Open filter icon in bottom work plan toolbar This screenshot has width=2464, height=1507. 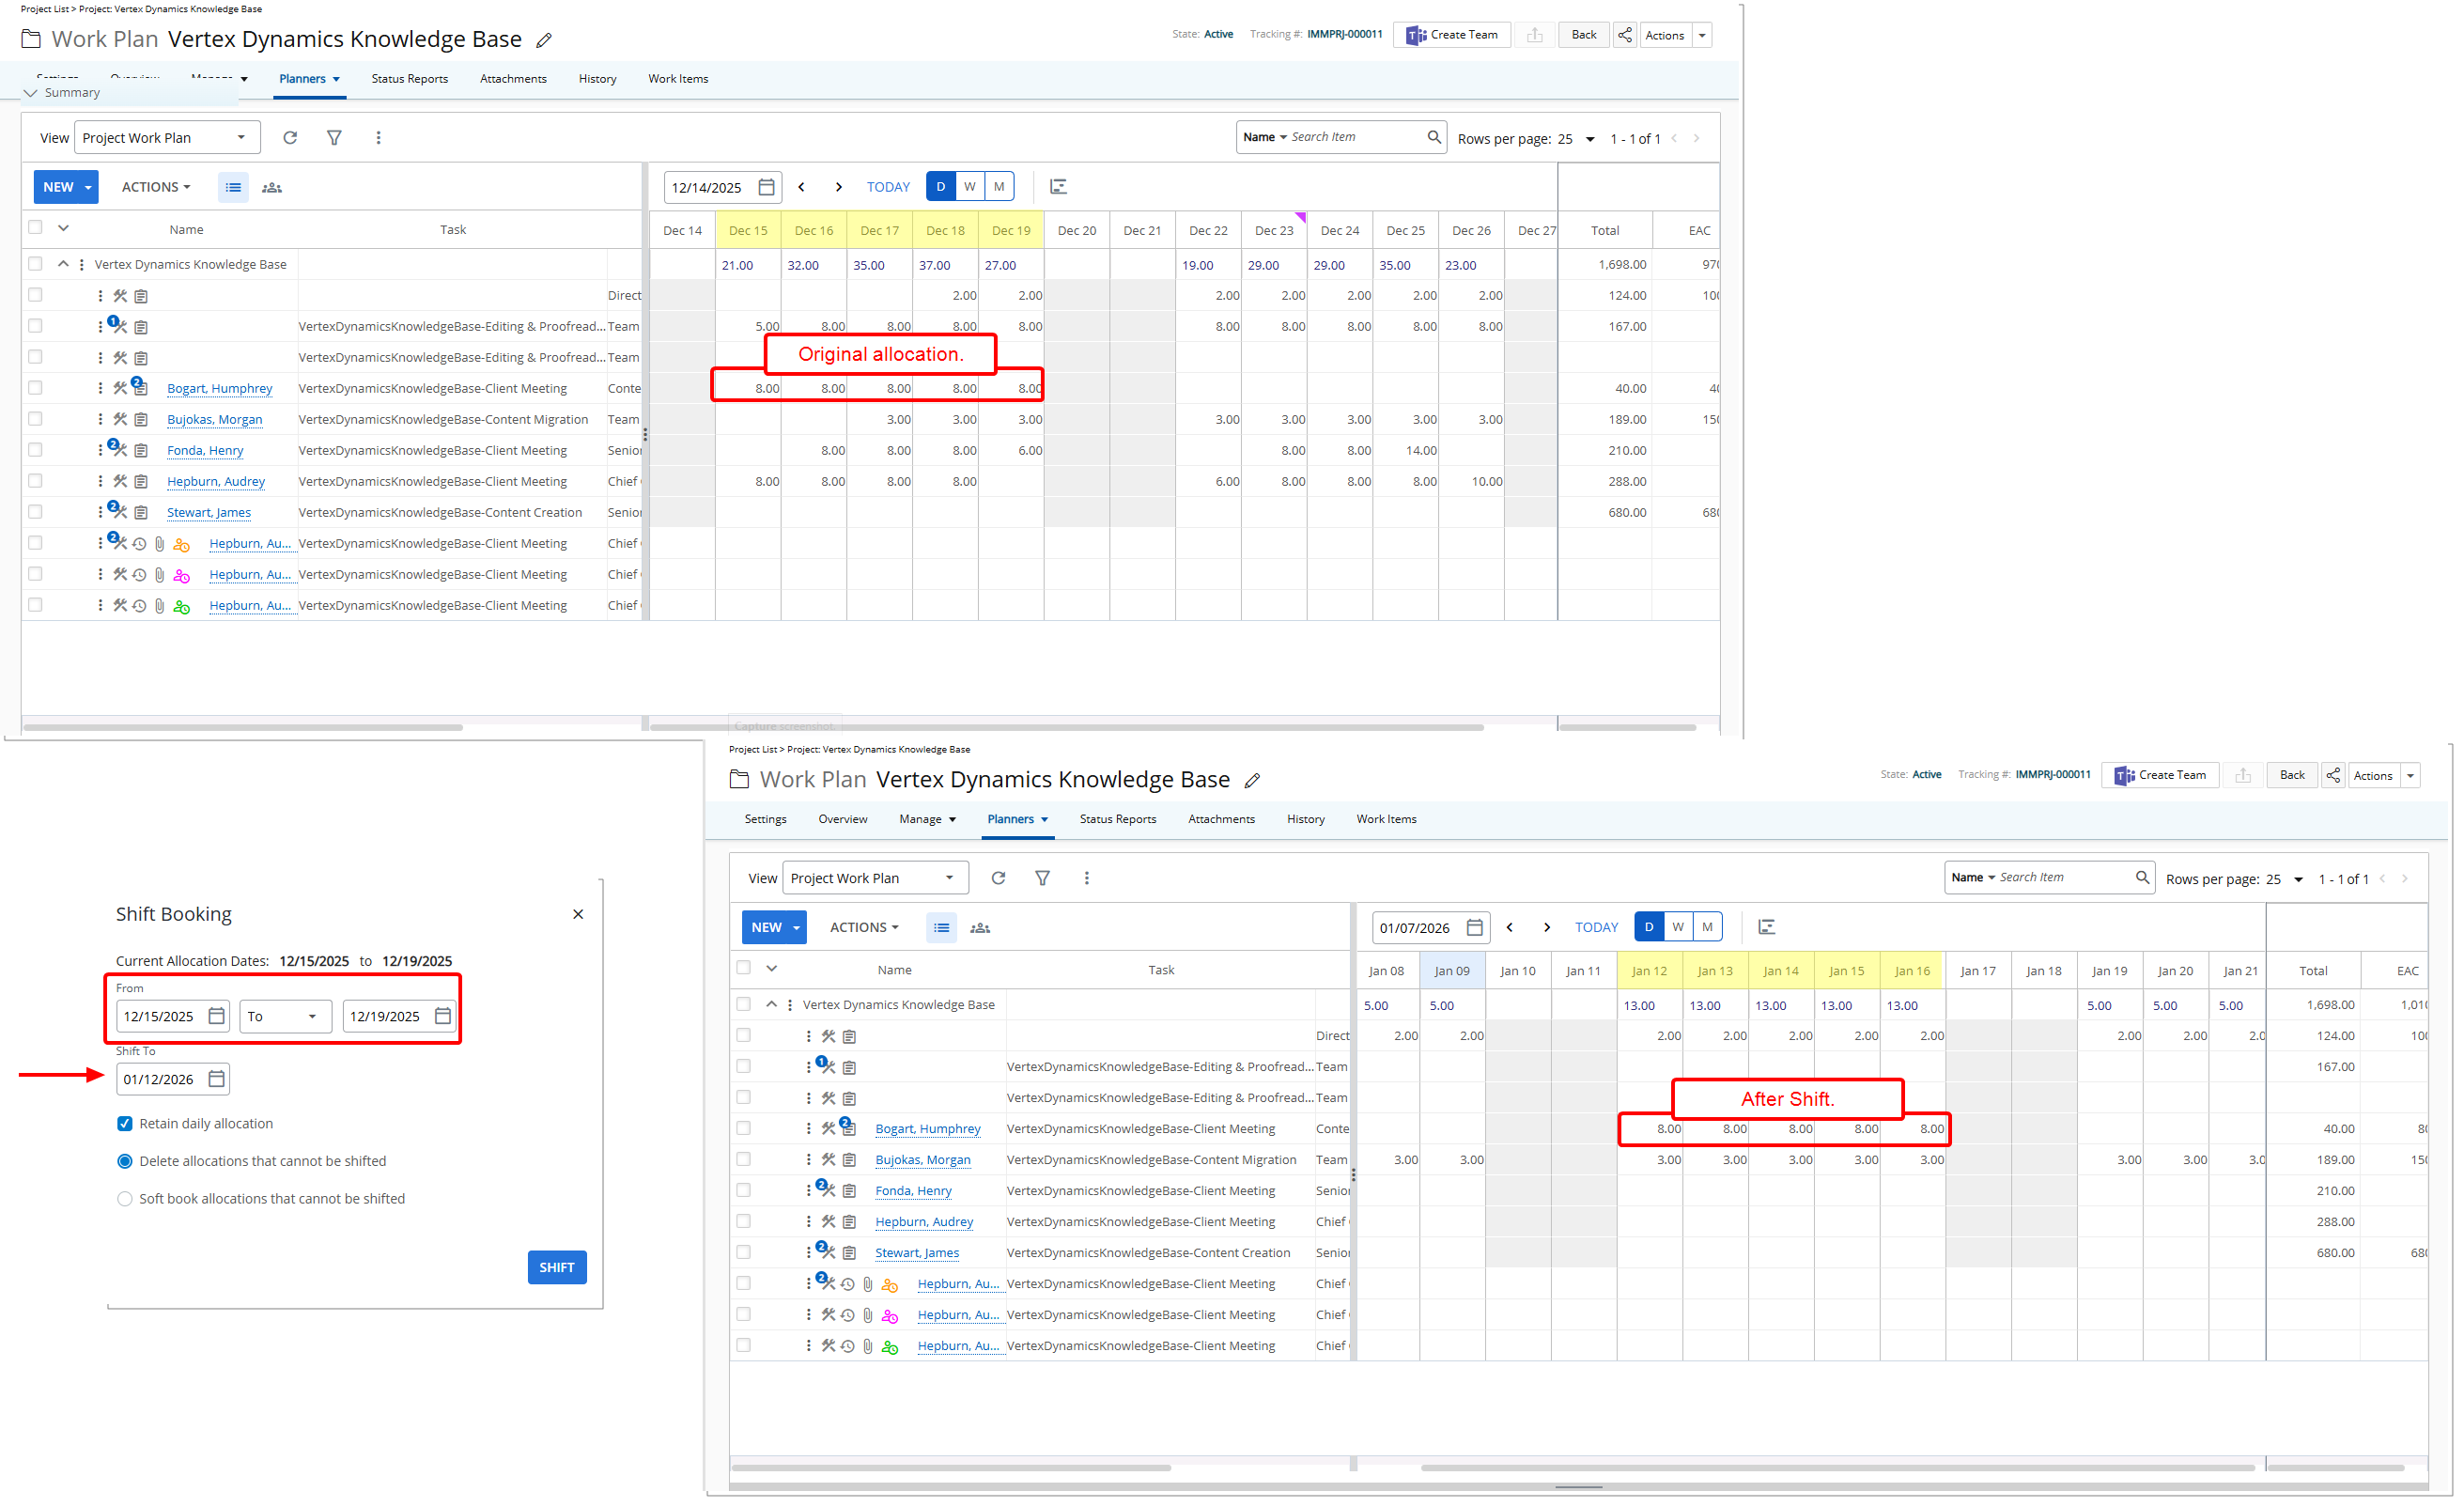tap(1042, 878)
